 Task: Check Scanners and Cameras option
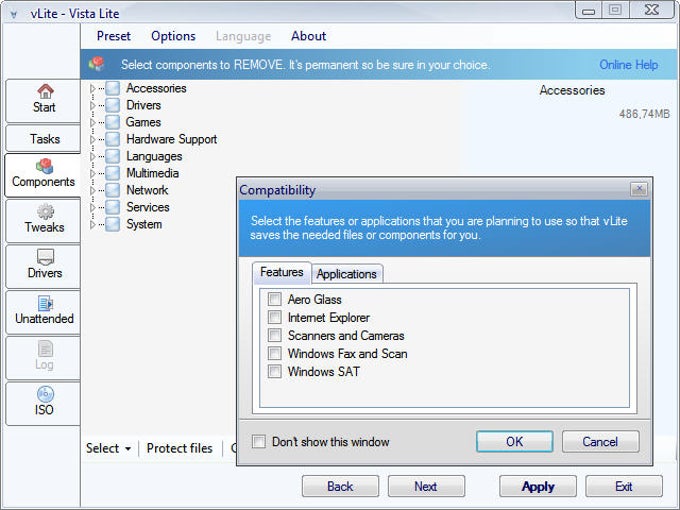[x=274, y=335]
